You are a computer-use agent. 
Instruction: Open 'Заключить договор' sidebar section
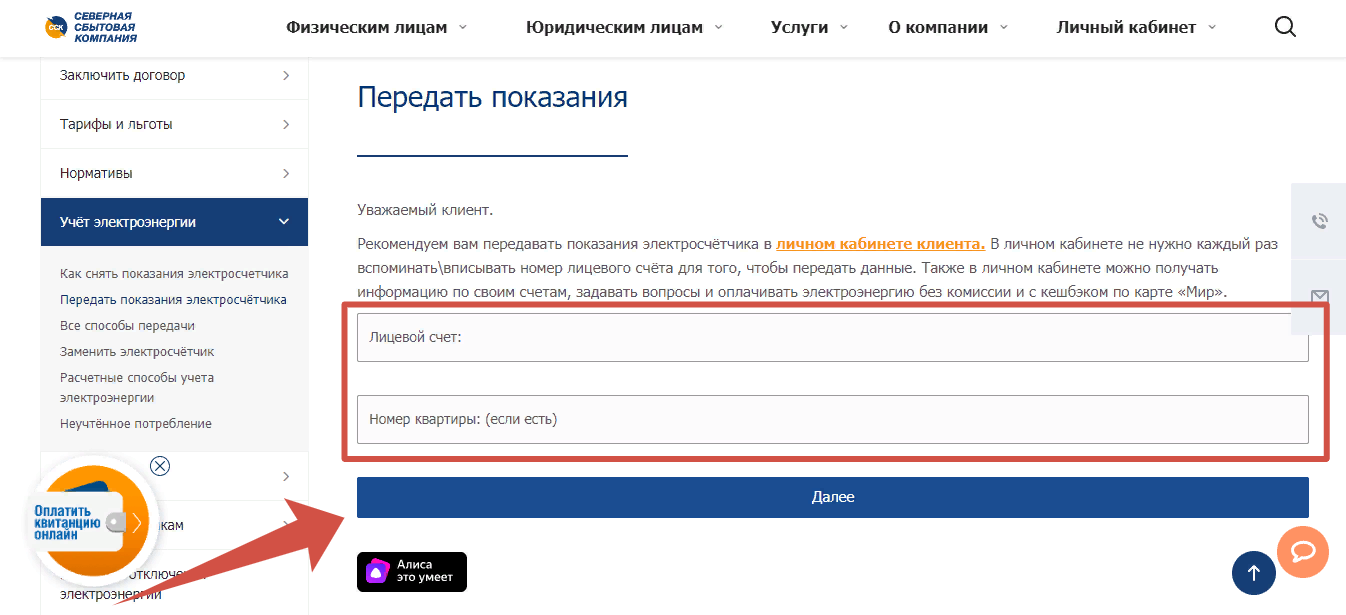[174, 75]
